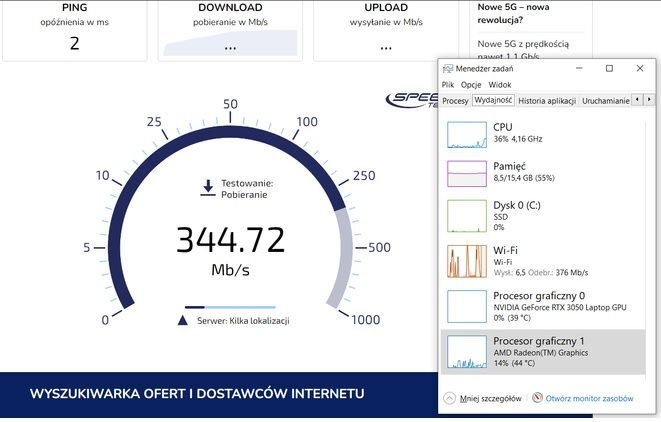
Task: Collapse with the Mniej szczegółów chevron
Action: click(449, 398)
